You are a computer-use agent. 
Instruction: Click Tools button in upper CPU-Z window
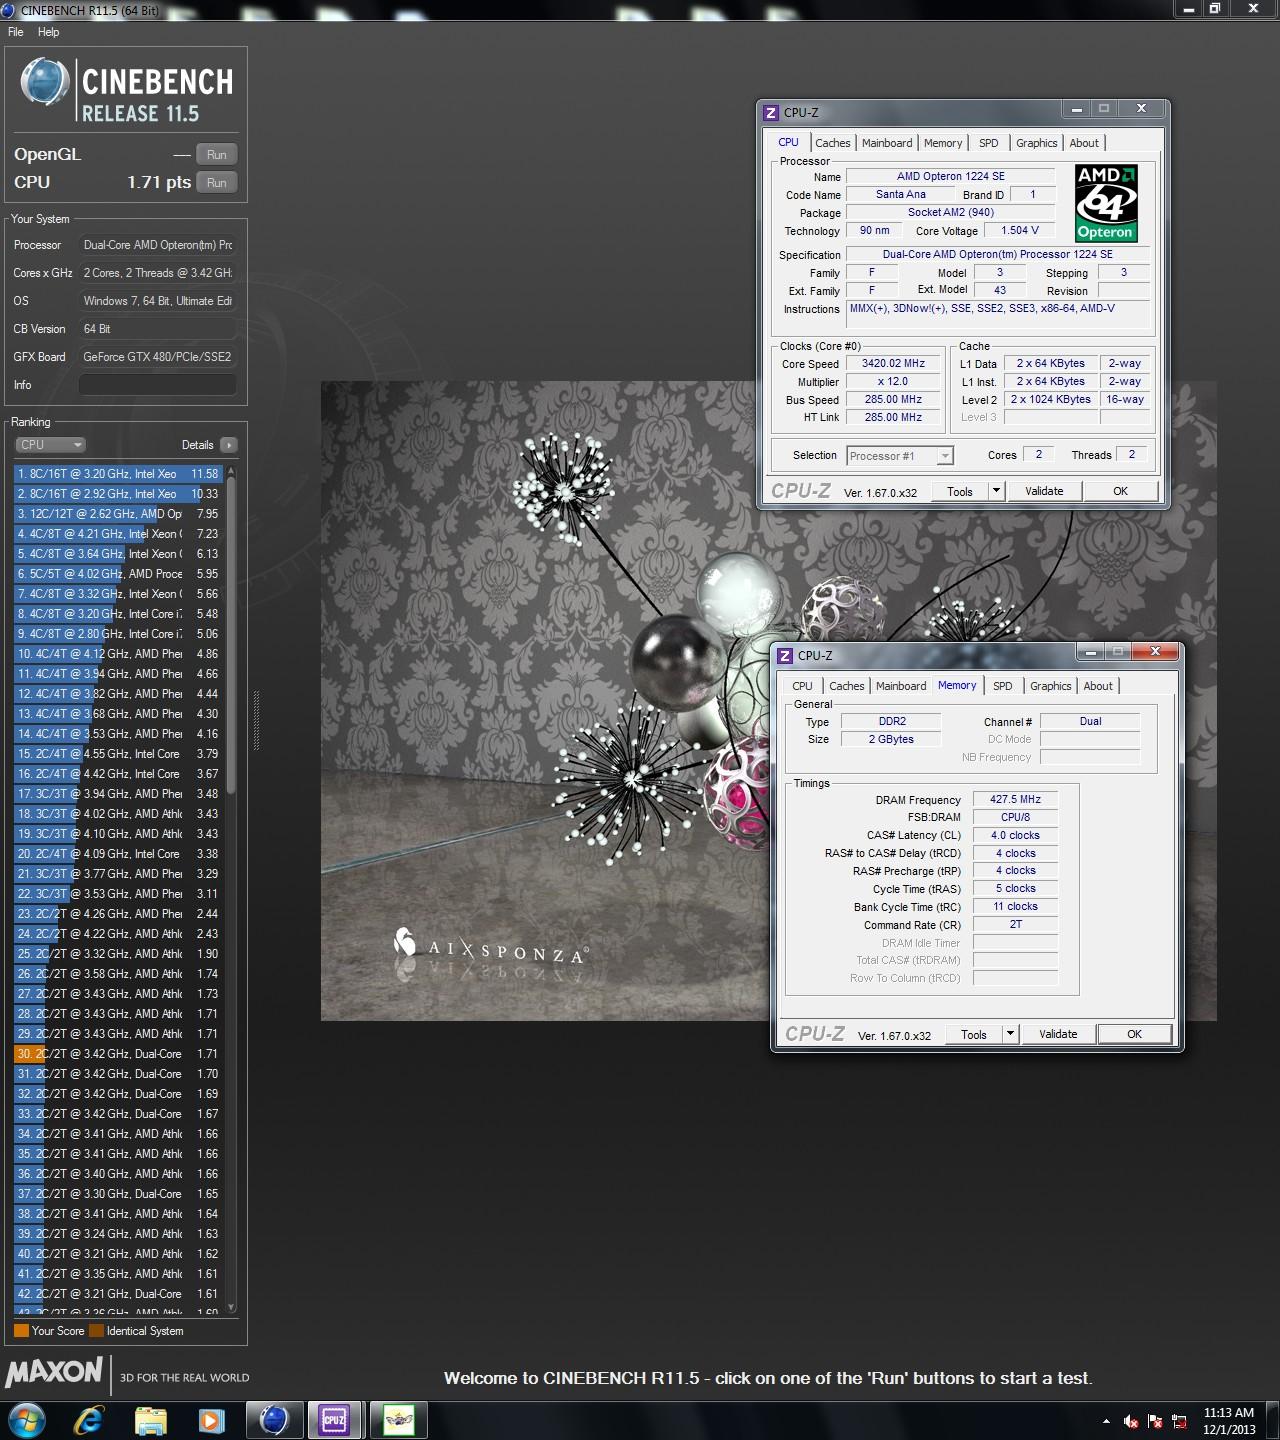[960, 491]
